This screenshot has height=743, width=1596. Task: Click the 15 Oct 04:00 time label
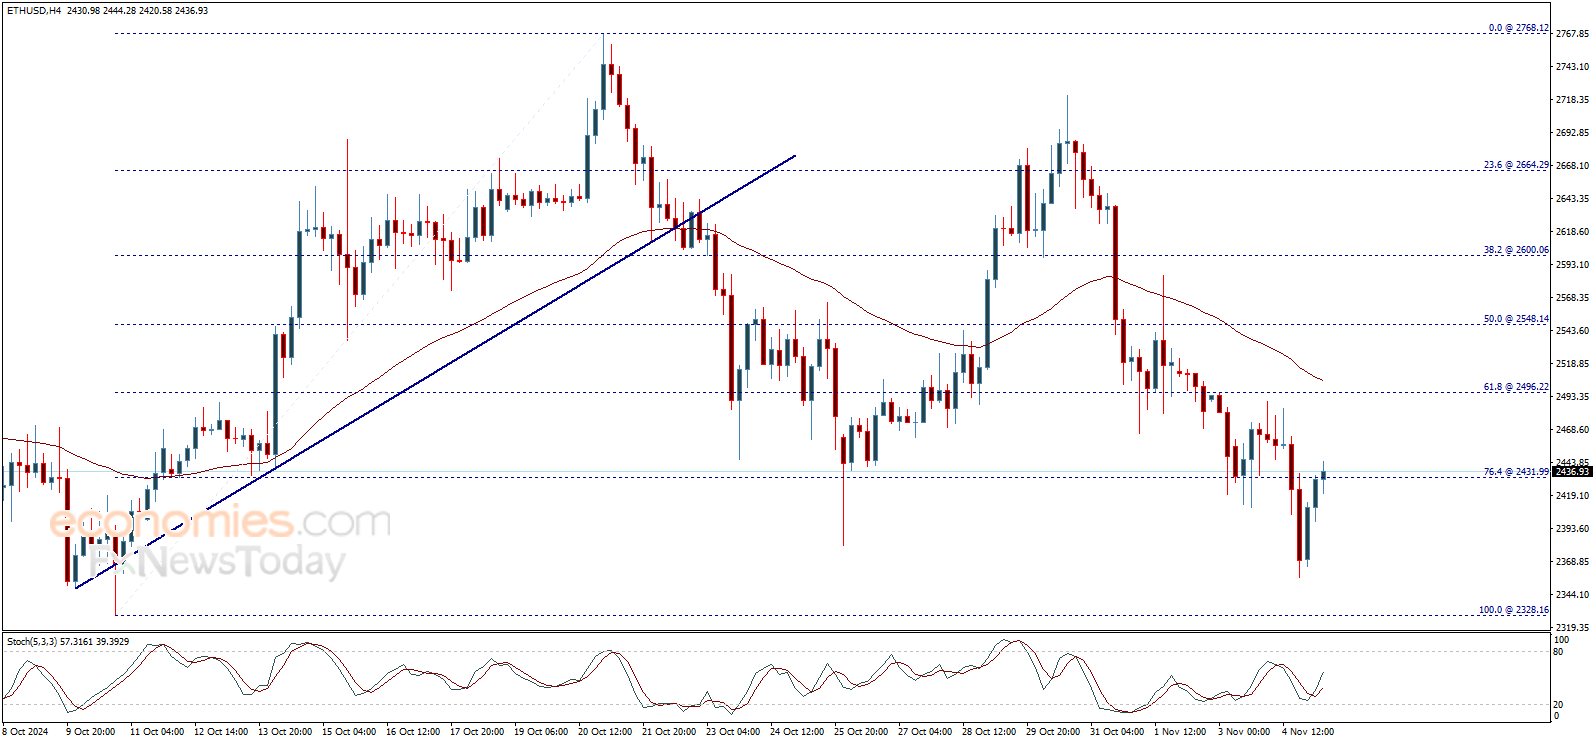pos(348,732)
